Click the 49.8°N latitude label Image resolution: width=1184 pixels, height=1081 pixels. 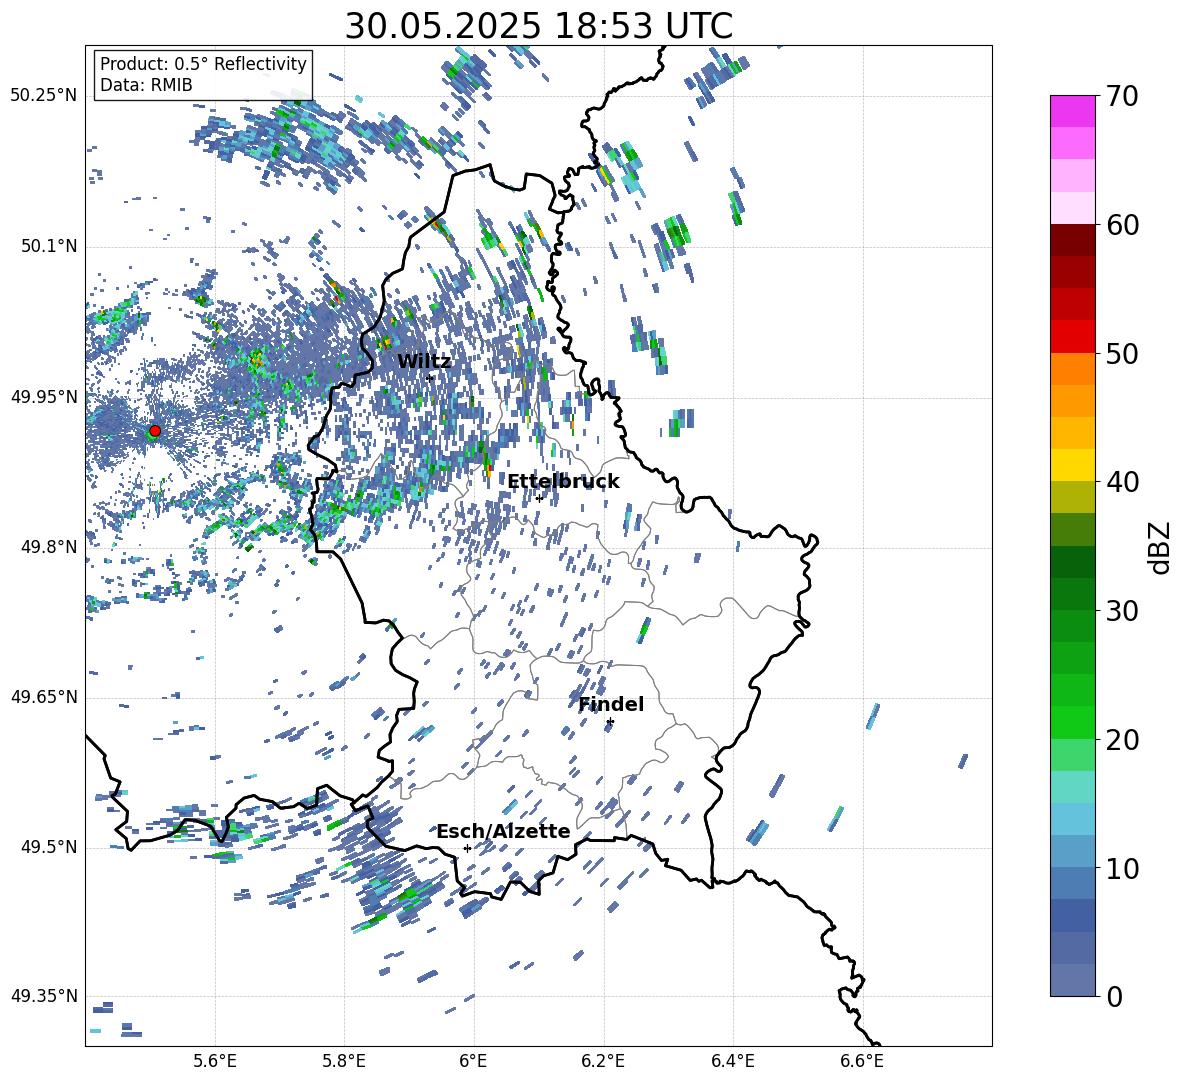coord(49,547)
